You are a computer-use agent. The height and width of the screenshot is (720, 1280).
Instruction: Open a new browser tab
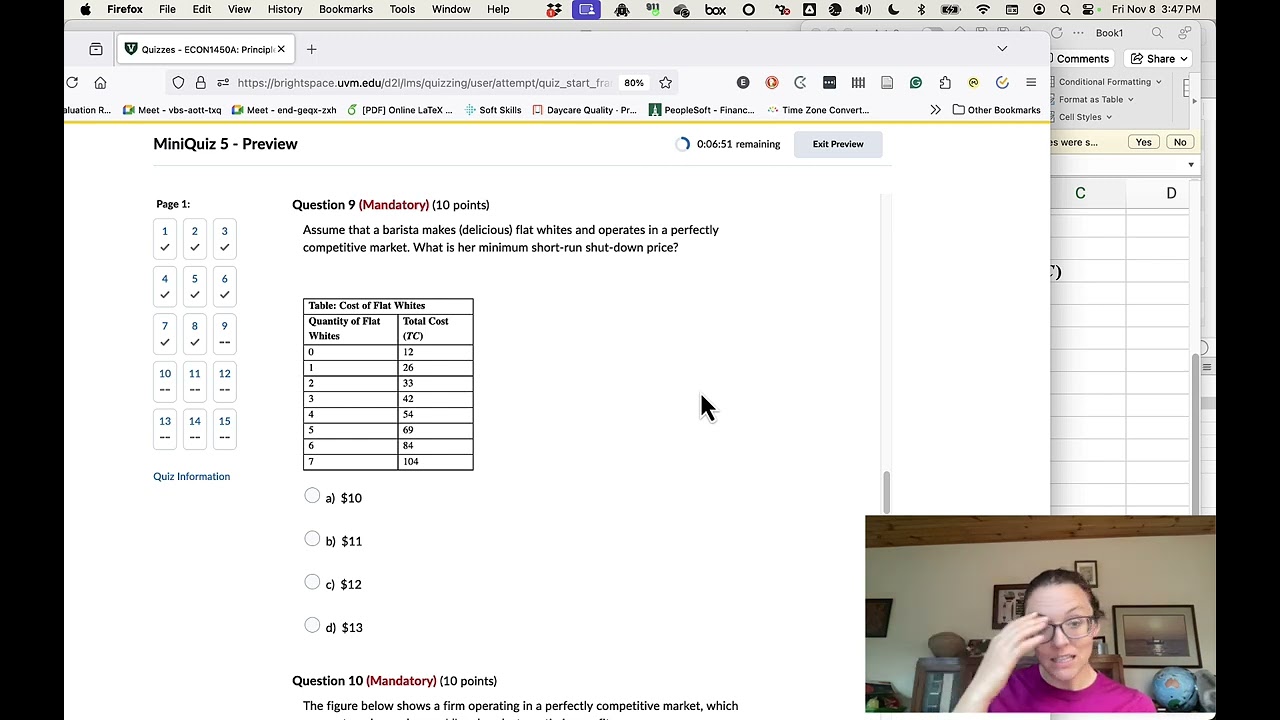pos(311,49)
